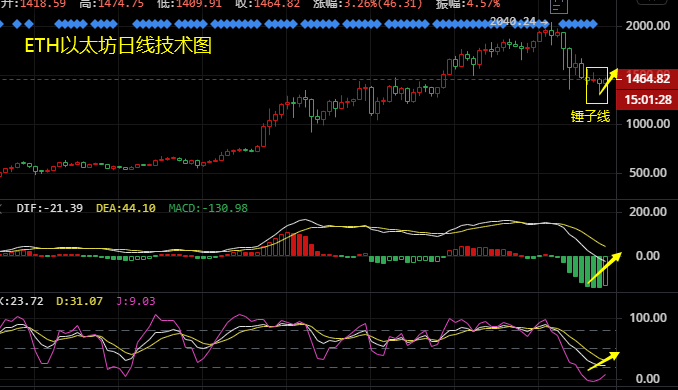Select the D:31.07 indicator value
678x390 pixels.
tap(80, 301)
